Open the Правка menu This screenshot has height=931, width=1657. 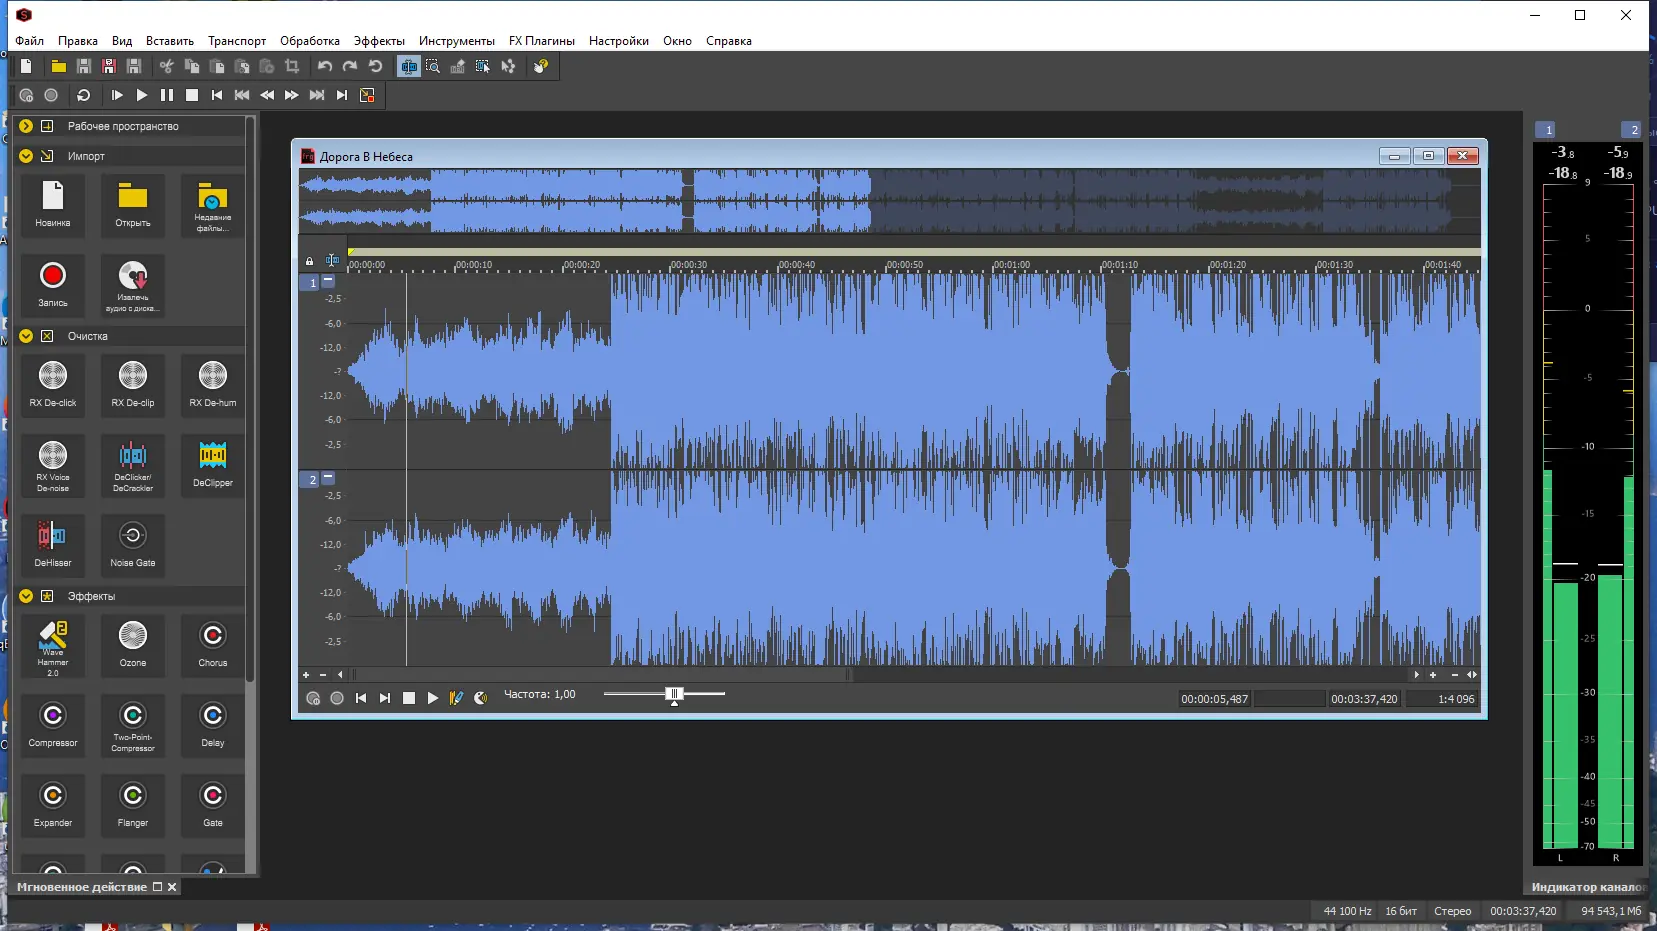tap(78, 41)
